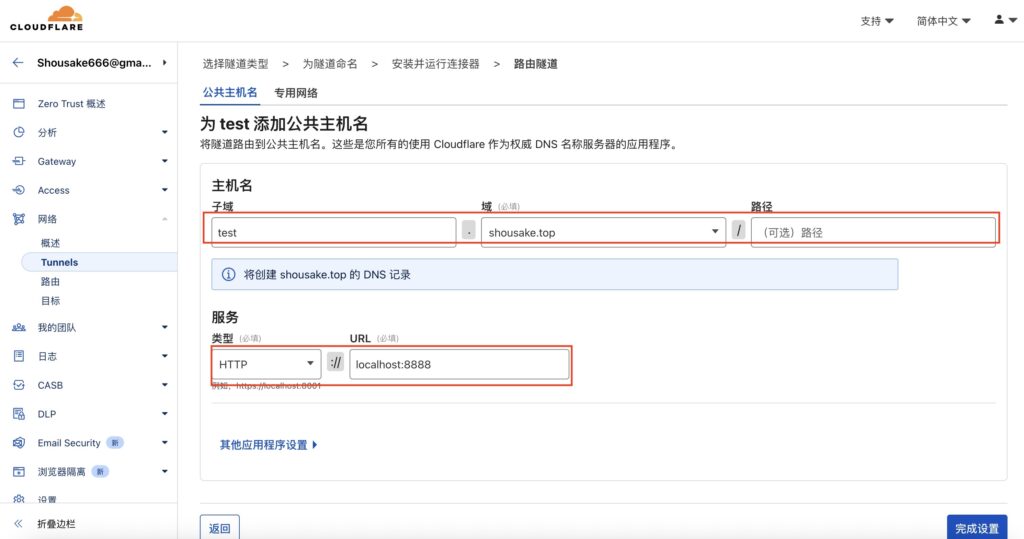Expand the CASB sidebar section

coord(165,385)
